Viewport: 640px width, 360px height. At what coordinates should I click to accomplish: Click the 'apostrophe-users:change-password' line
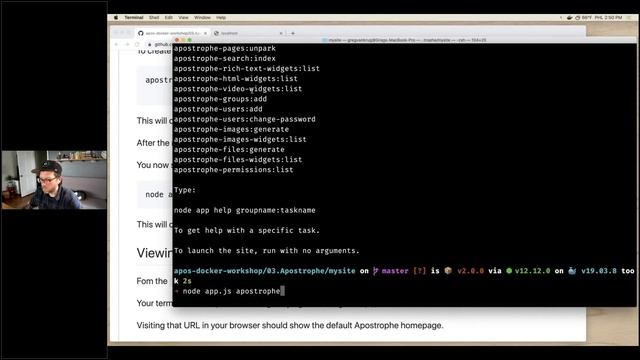pos(245,119)
